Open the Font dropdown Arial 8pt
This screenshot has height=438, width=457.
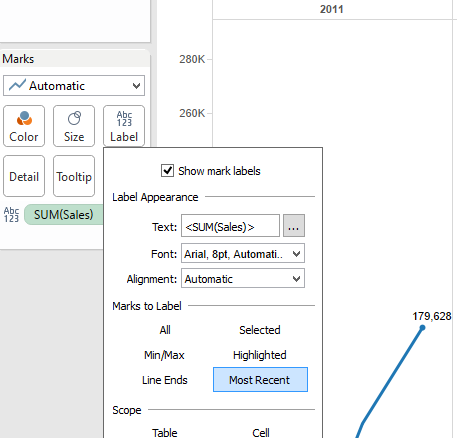(x=243, y=254)
